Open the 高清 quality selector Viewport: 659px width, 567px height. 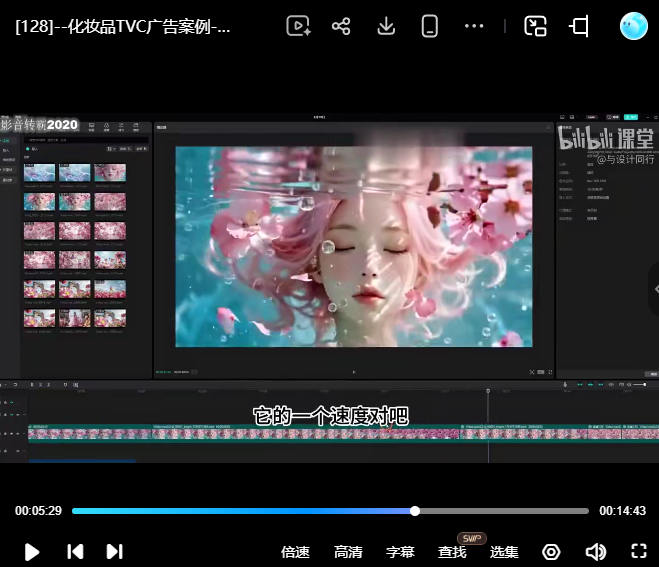348,552
